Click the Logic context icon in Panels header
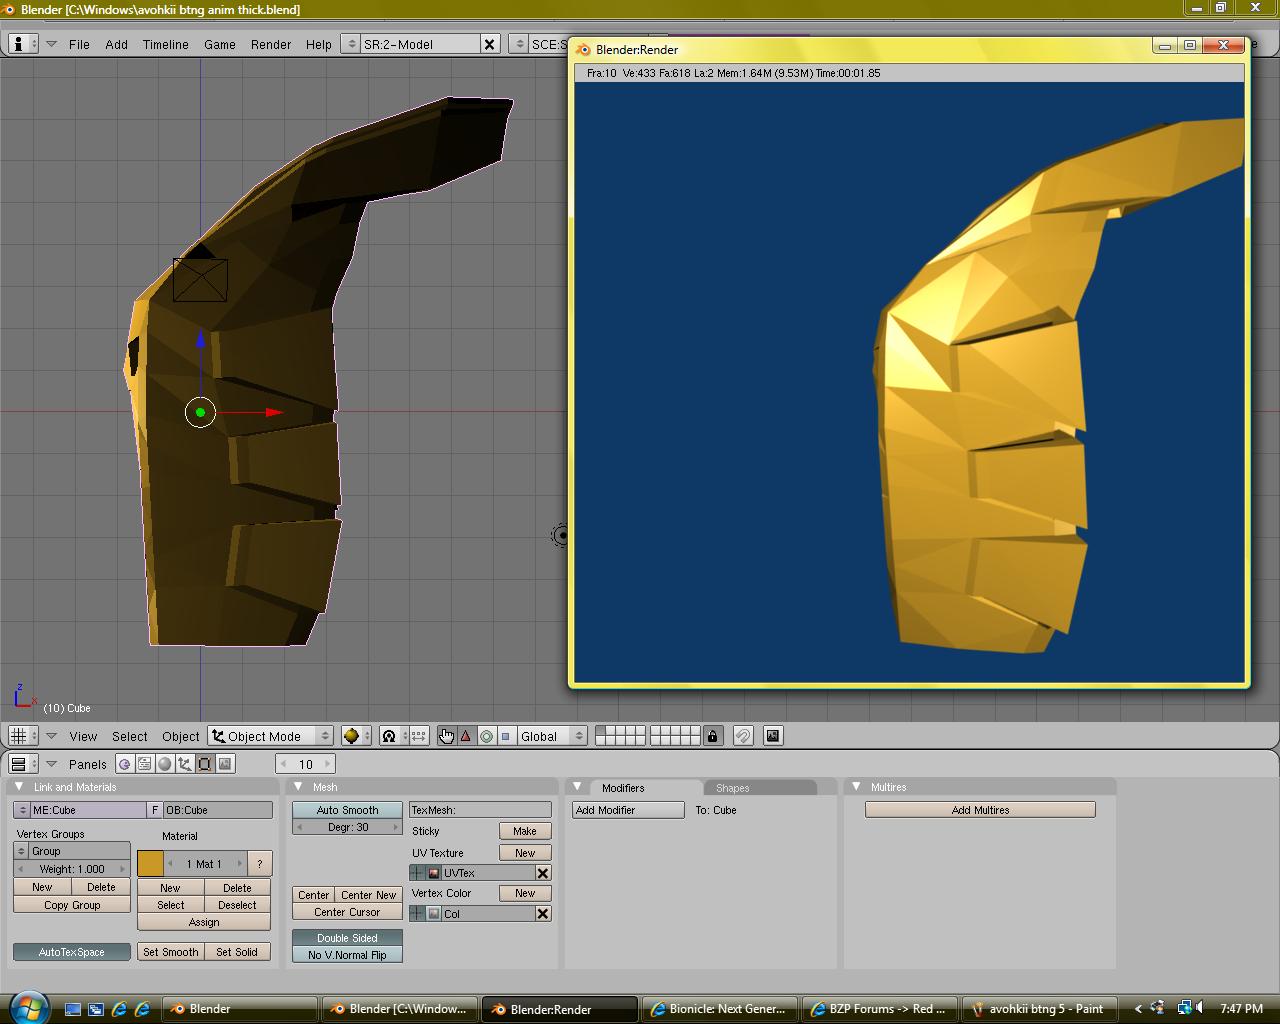 point(124,764)
